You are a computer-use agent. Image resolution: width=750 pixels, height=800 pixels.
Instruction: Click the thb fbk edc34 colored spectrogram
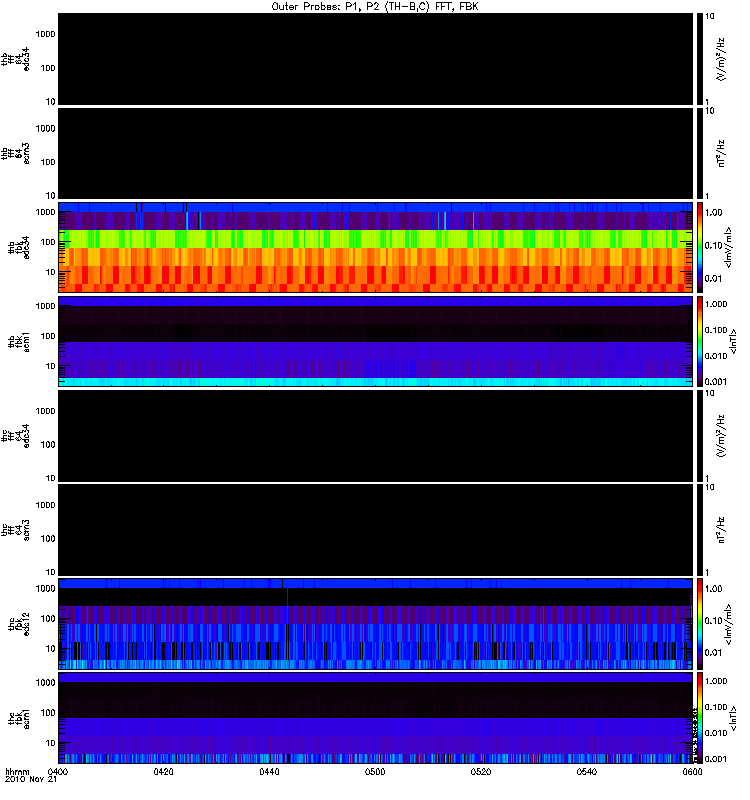[375, 247]
